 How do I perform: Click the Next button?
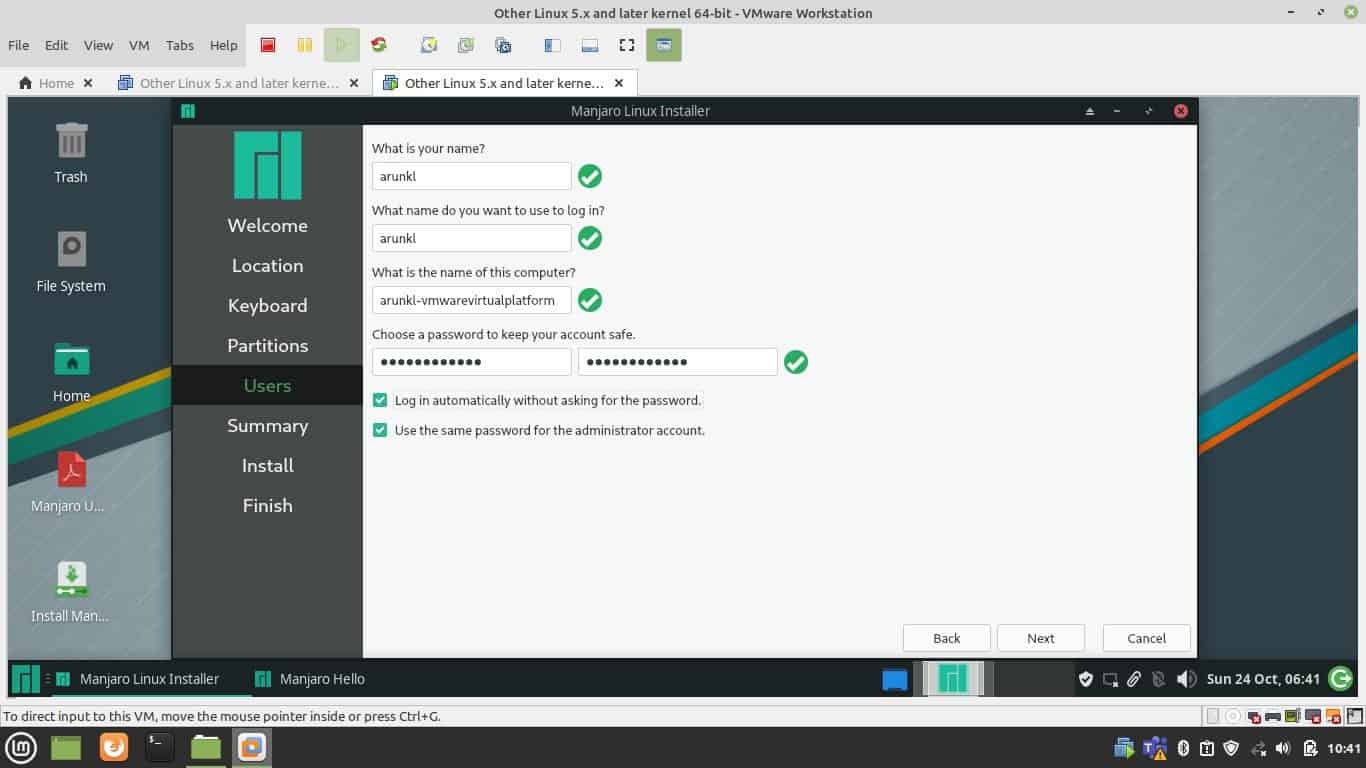[1041, 638]
